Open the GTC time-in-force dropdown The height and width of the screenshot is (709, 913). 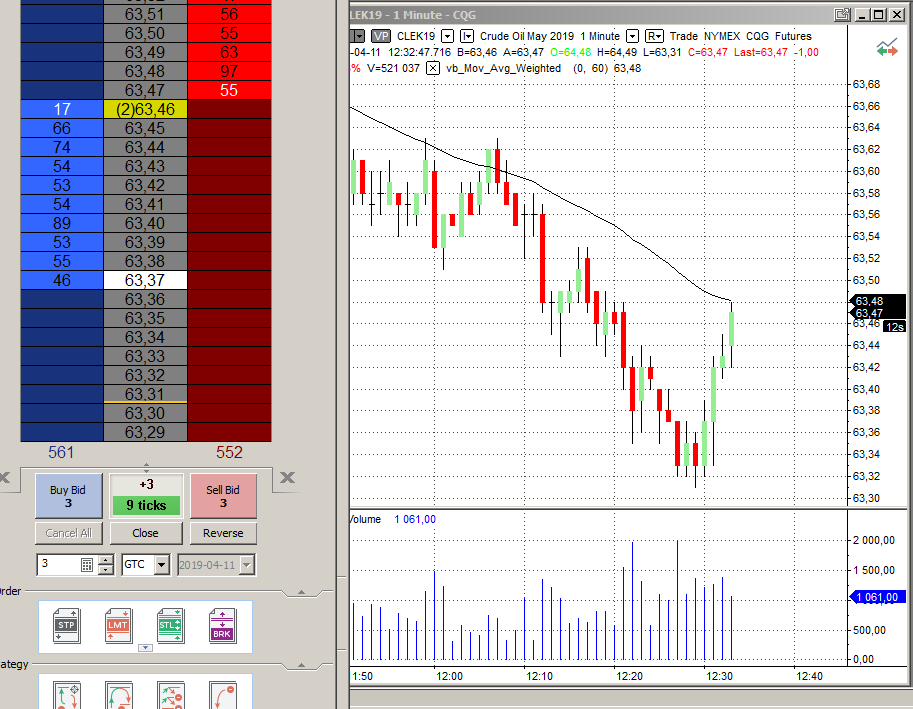coord(162,565)
